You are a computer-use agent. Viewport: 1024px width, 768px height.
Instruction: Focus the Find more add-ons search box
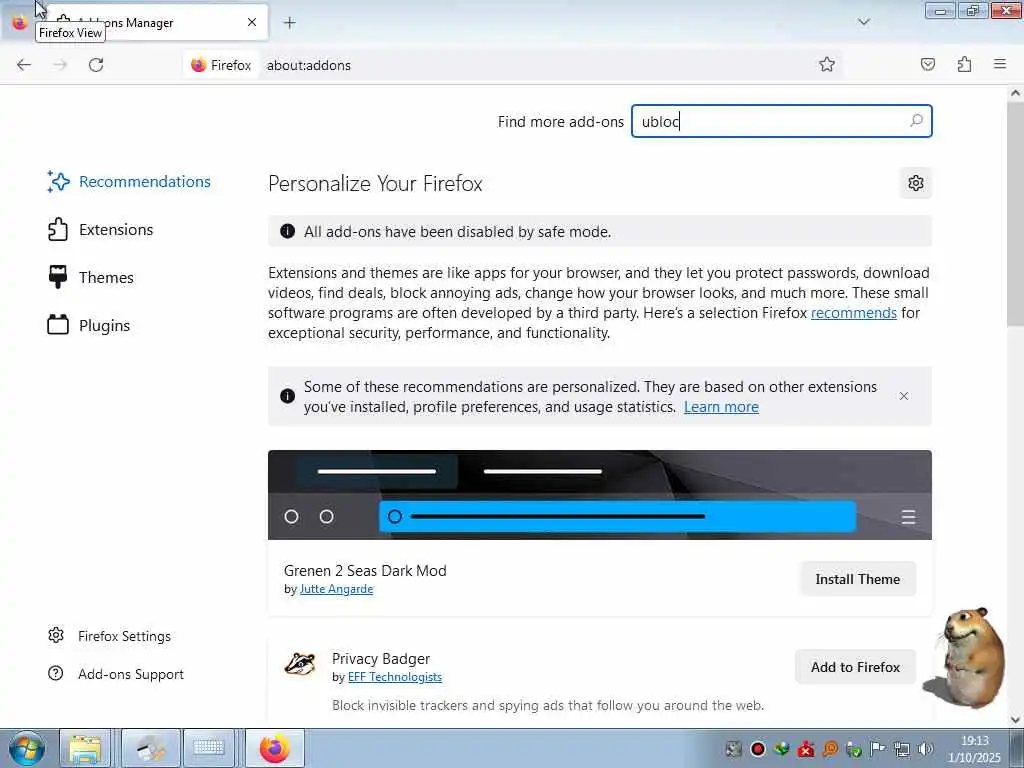(781, 121)
